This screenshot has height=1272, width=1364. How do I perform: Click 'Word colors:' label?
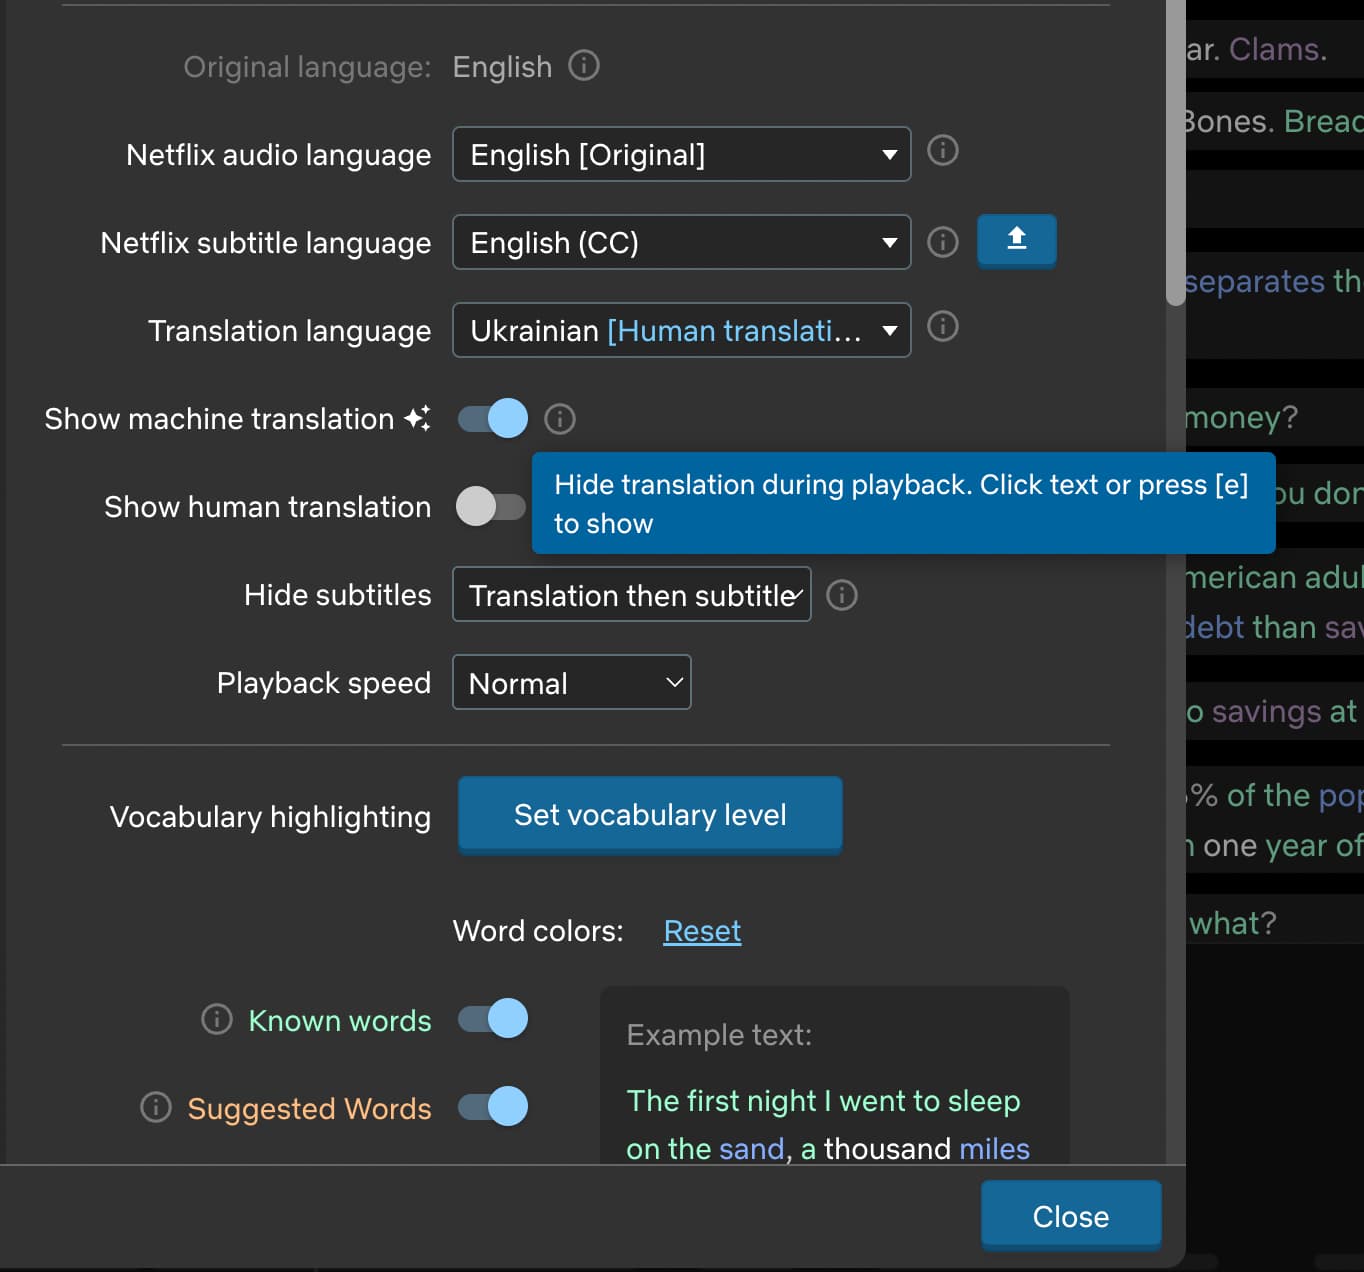[538, 931]
